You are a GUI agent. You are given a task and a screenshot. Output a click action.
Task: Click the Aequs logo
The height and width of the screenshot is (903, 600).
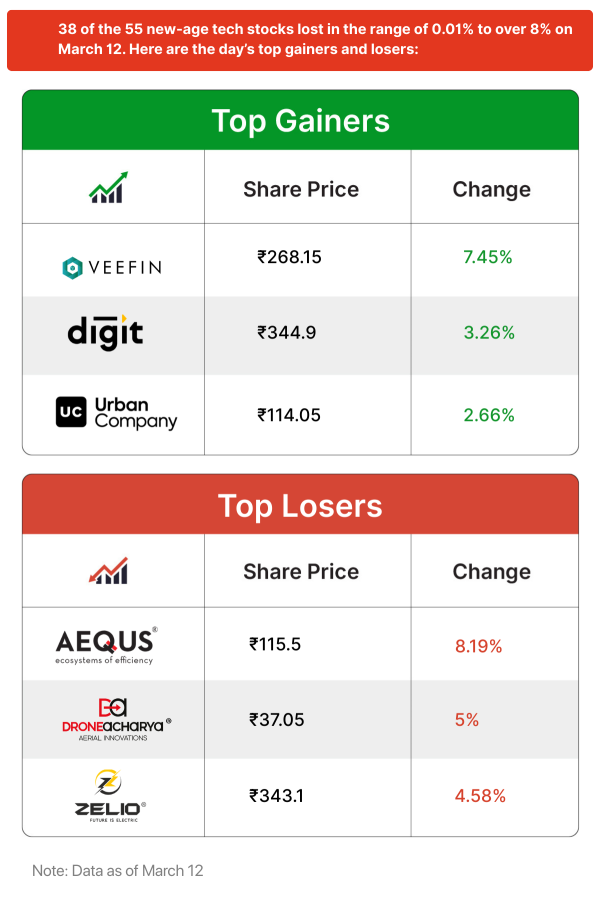105,646
